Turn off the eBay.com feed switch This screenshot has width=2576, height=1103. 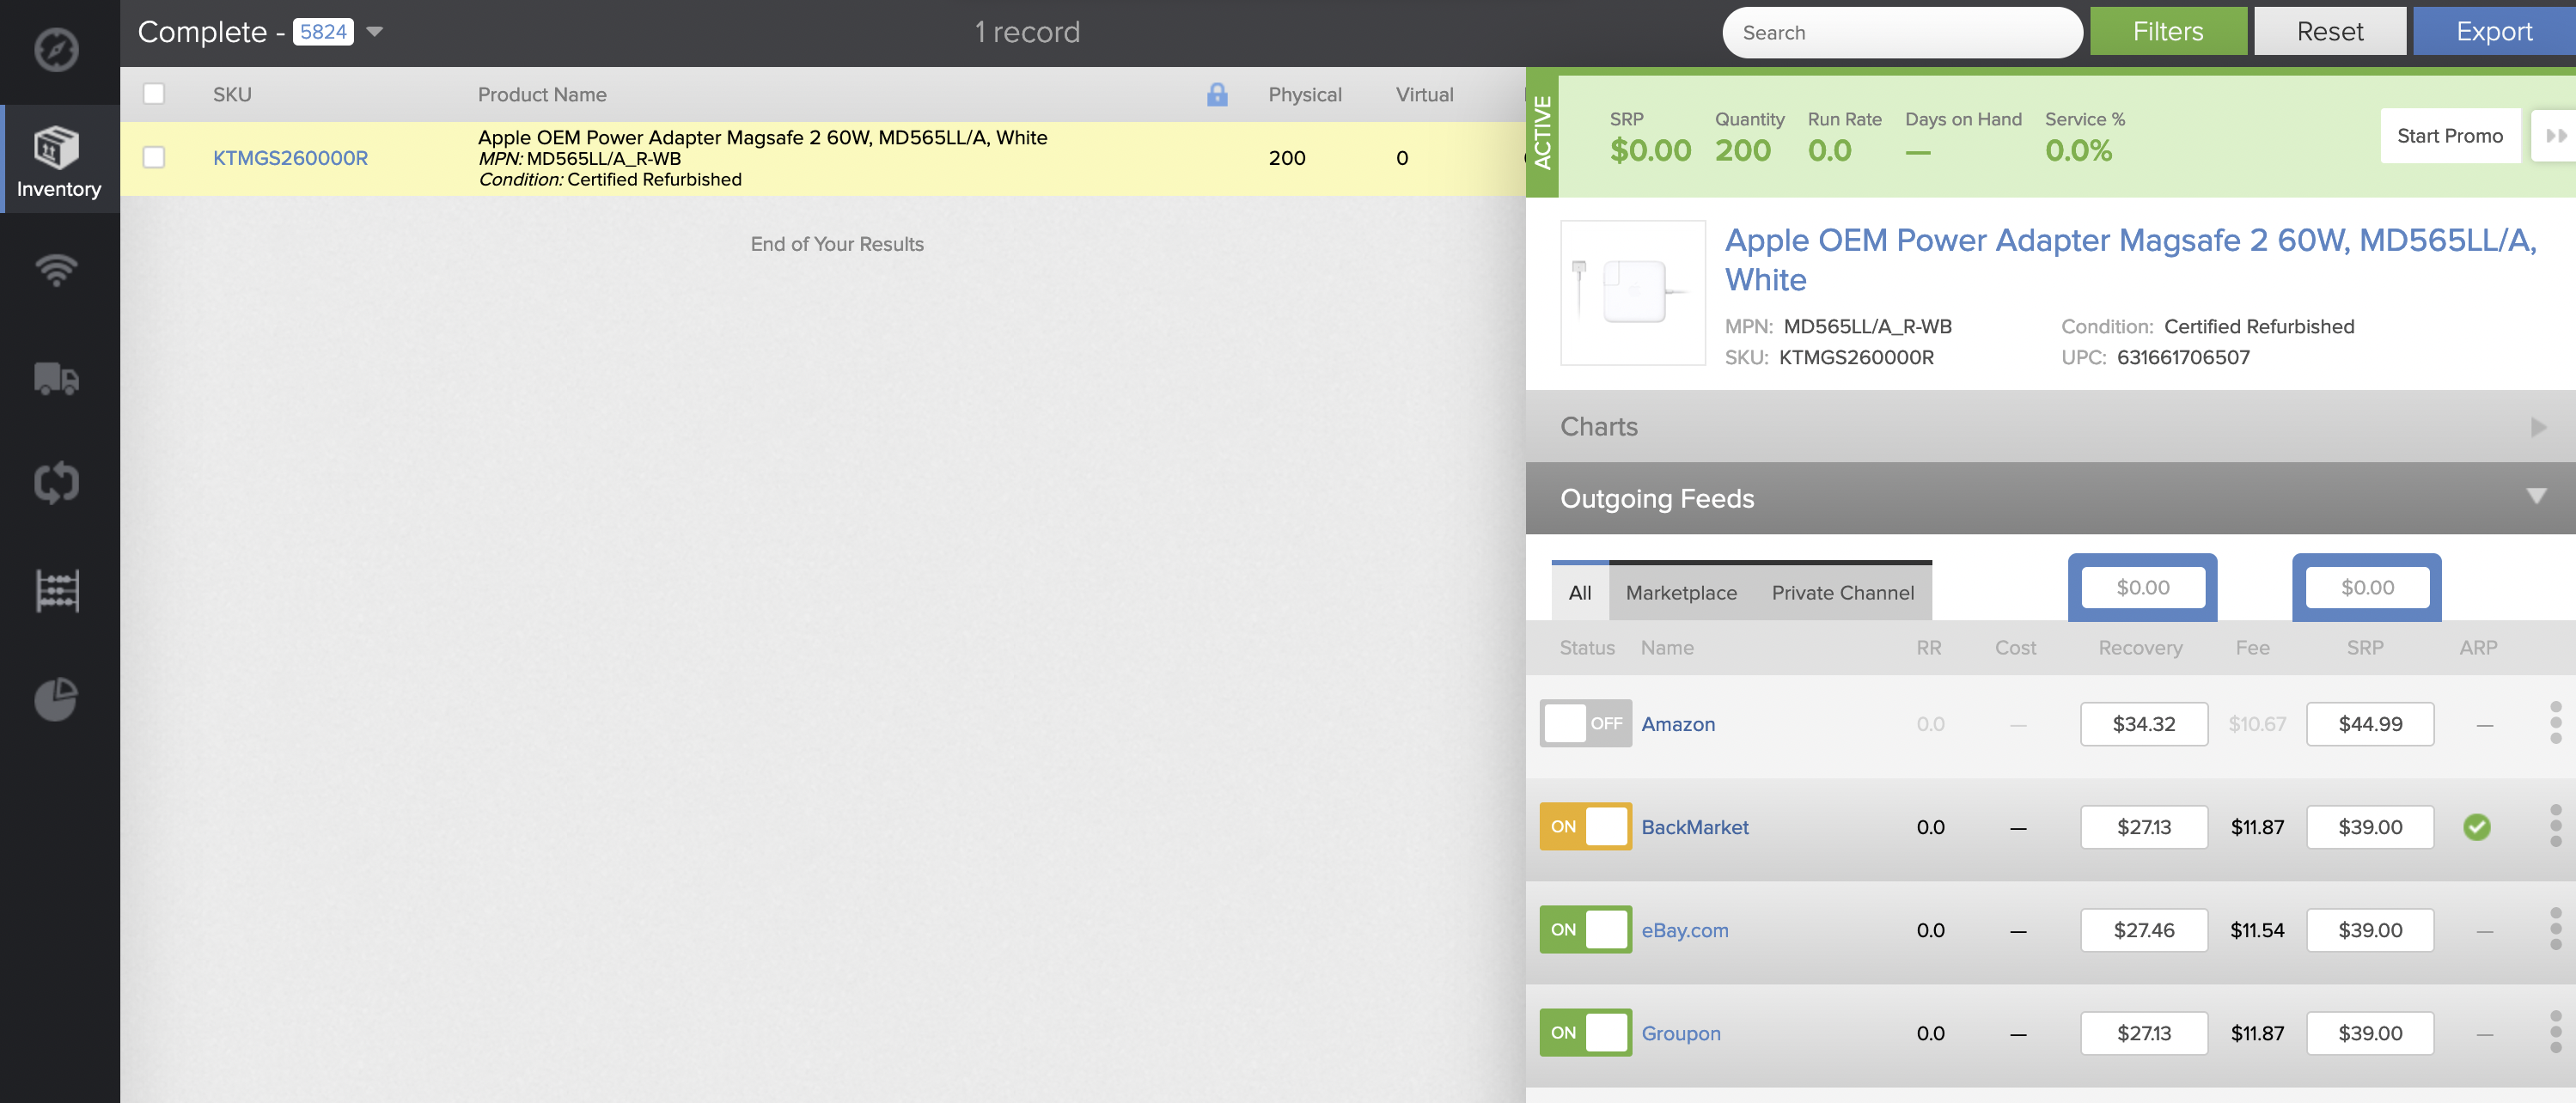[x=1585, y=929]
